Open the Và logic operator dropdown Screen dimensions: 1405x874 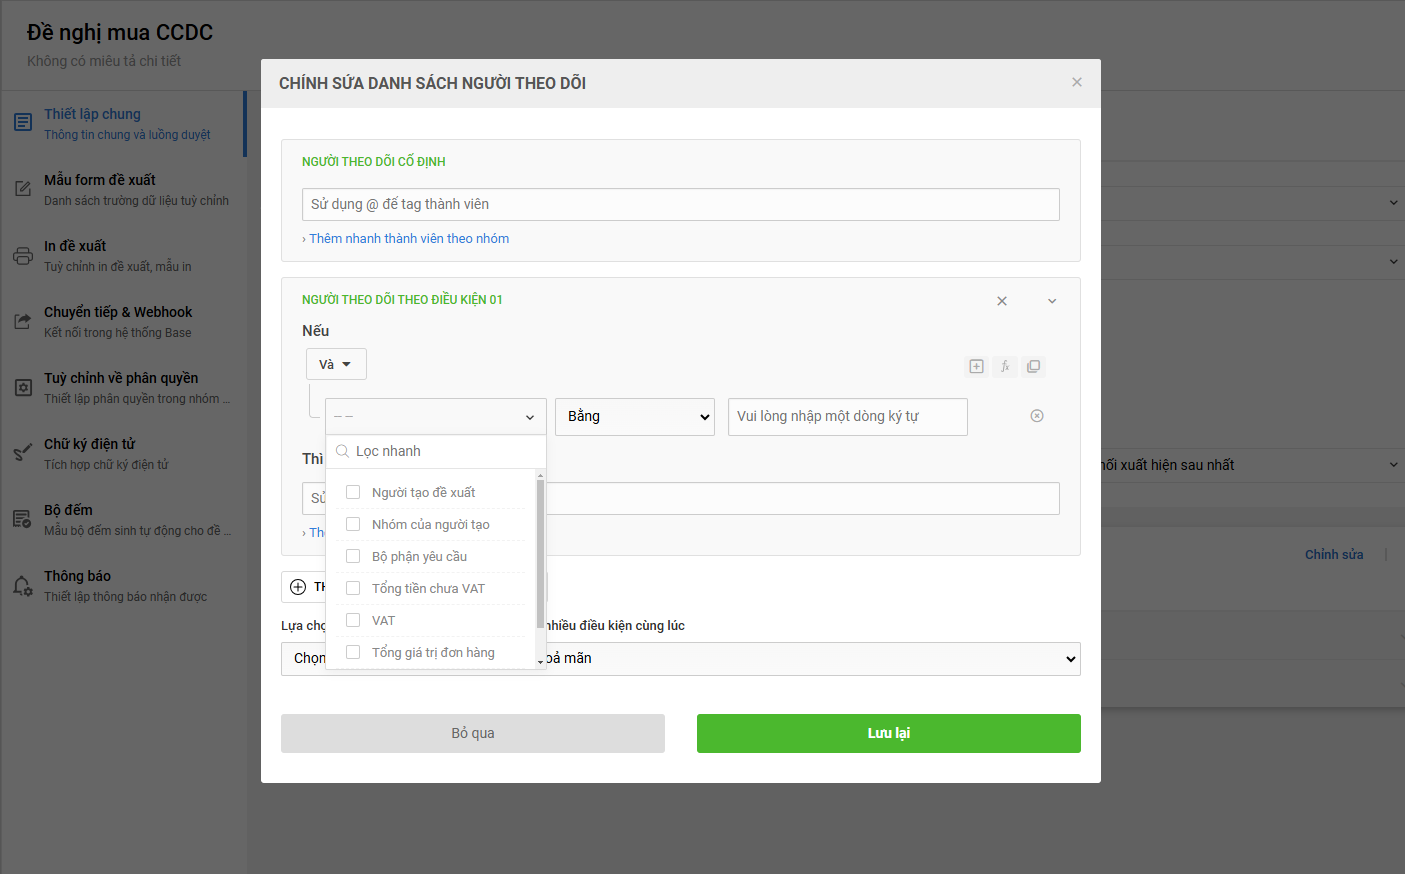click(x=336, y=364)
